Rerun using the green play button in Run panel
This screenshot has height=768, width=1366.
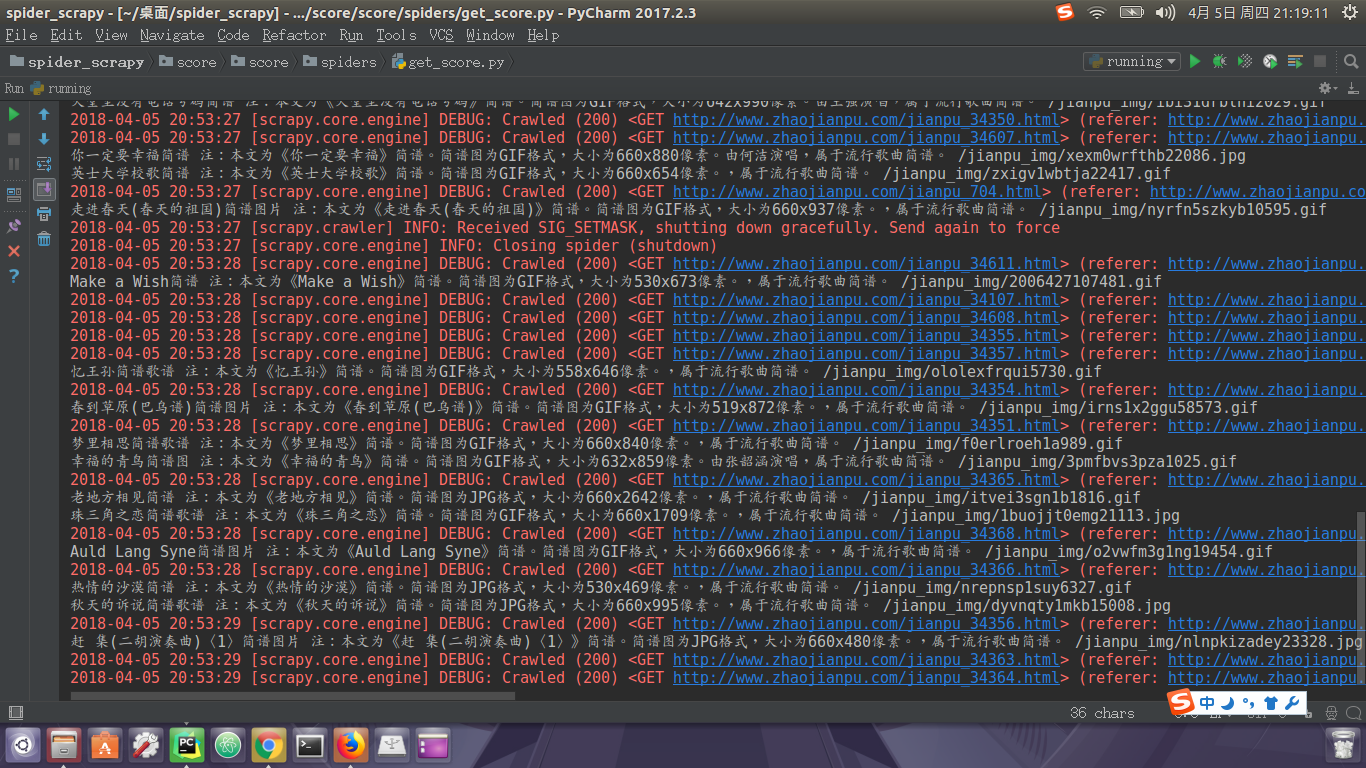pos(14,115)
